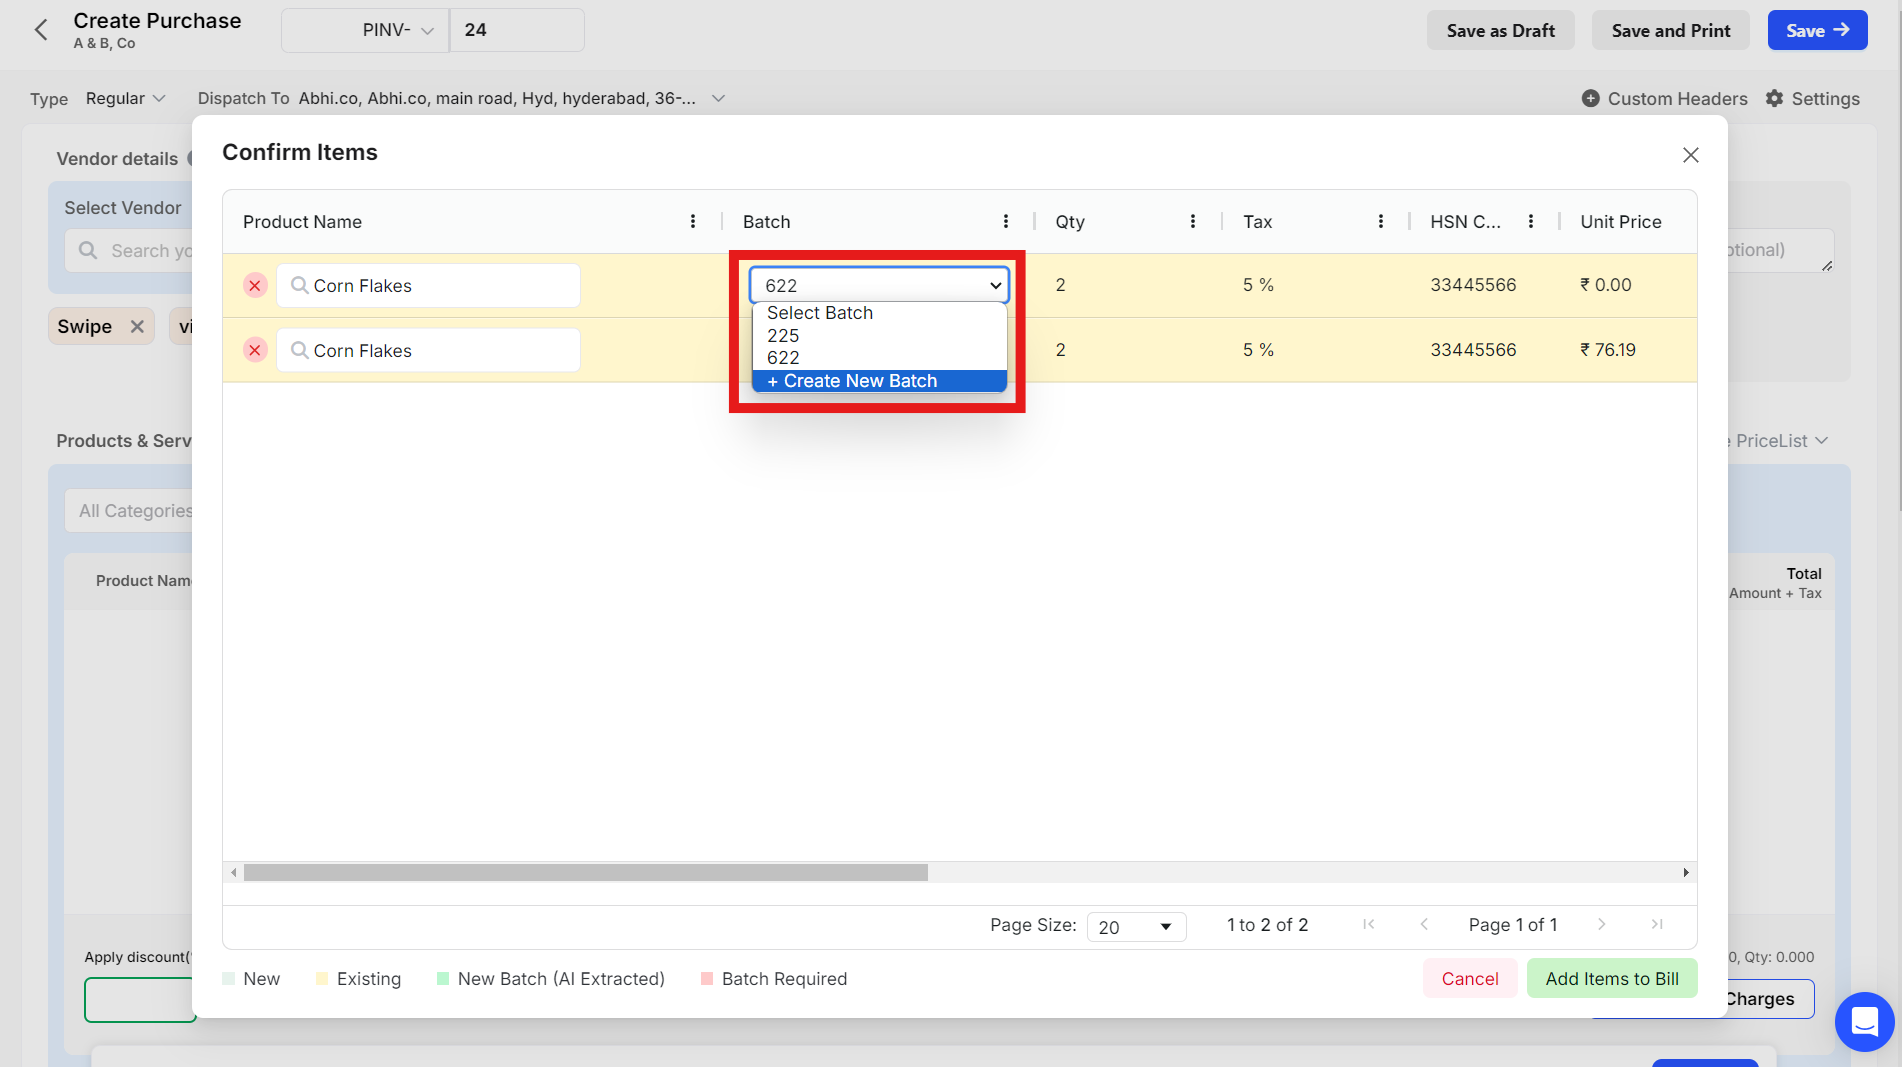Image resolution: width=1902 pixels, height=1067 pixels.
Task: Click the Custom Headers plus icon
Action: 1590,98
